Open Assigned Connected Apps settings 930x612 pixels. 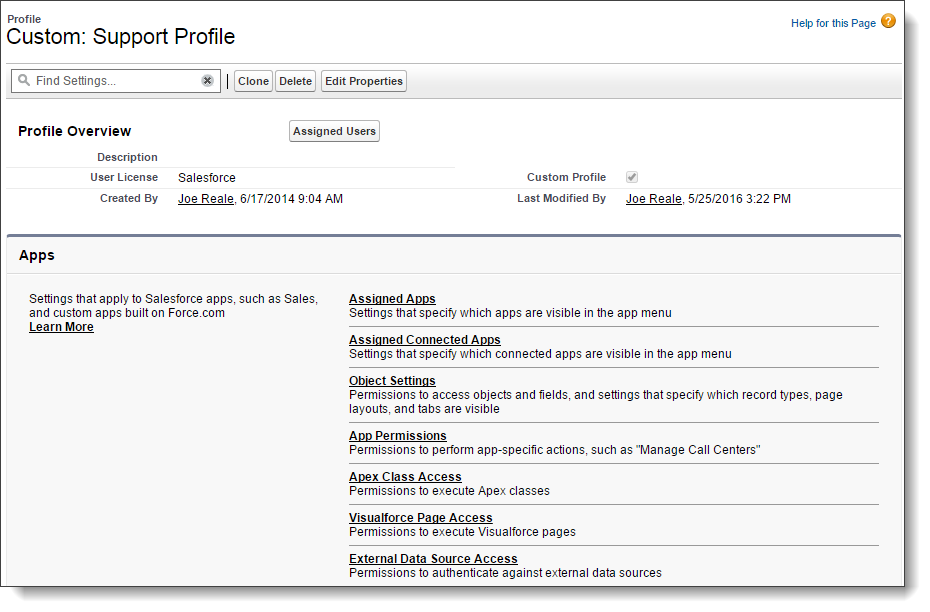pyautogui.click(x=425, y=340)
